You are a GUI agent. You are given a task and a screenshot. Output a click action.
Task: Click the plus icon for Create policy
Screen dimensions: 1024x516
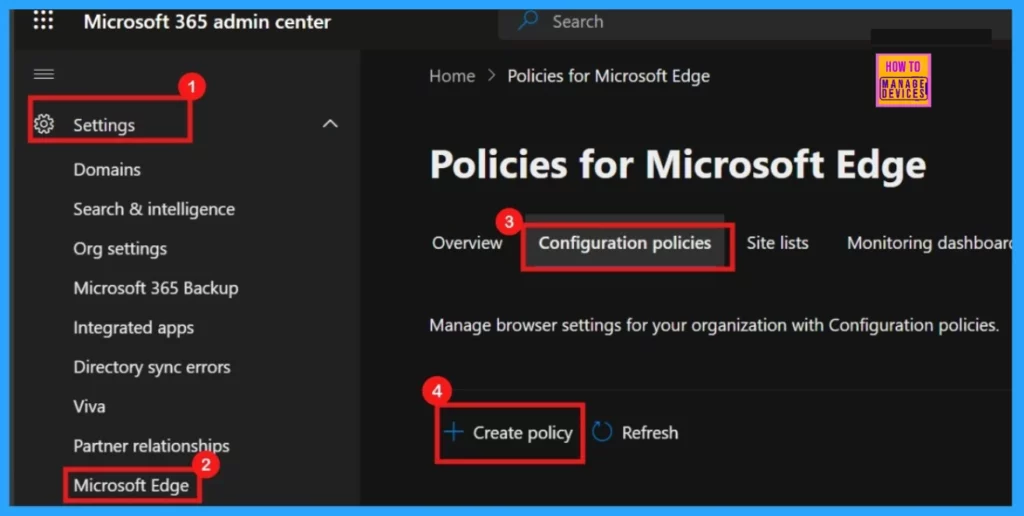tap(453, 432)
